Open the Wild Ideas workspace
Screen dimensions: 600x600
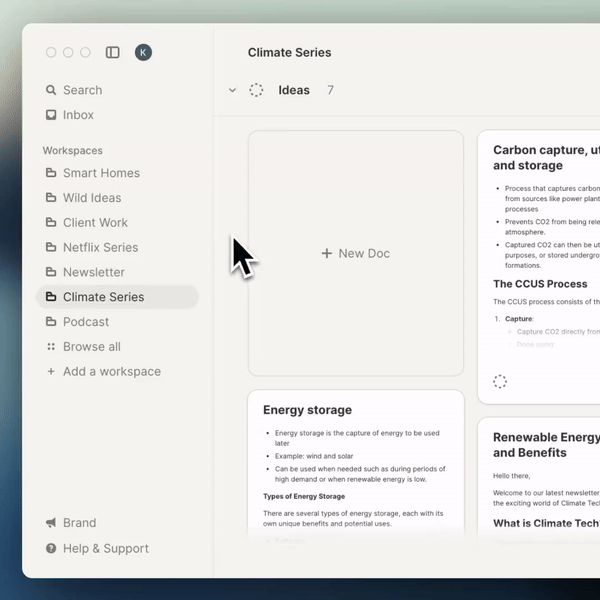point(117,198)
